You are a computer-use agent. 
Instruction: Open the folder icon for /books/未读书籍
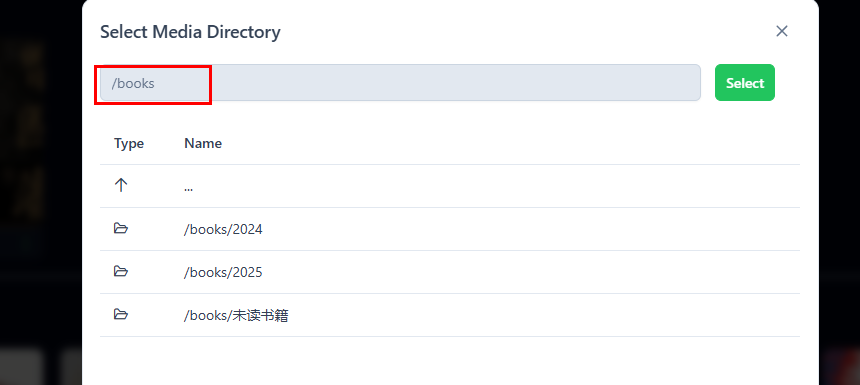click(x=121, y=314)
